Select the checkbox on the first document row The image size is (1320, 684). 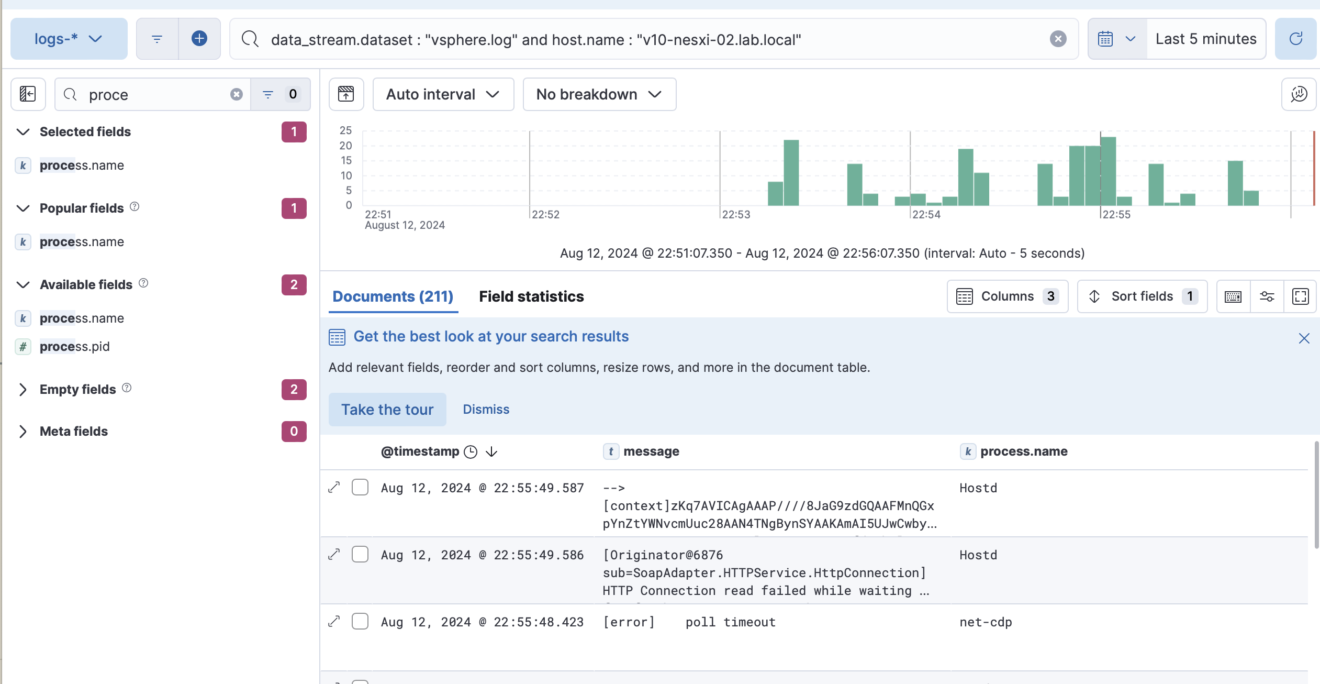(x=360, y=487)
